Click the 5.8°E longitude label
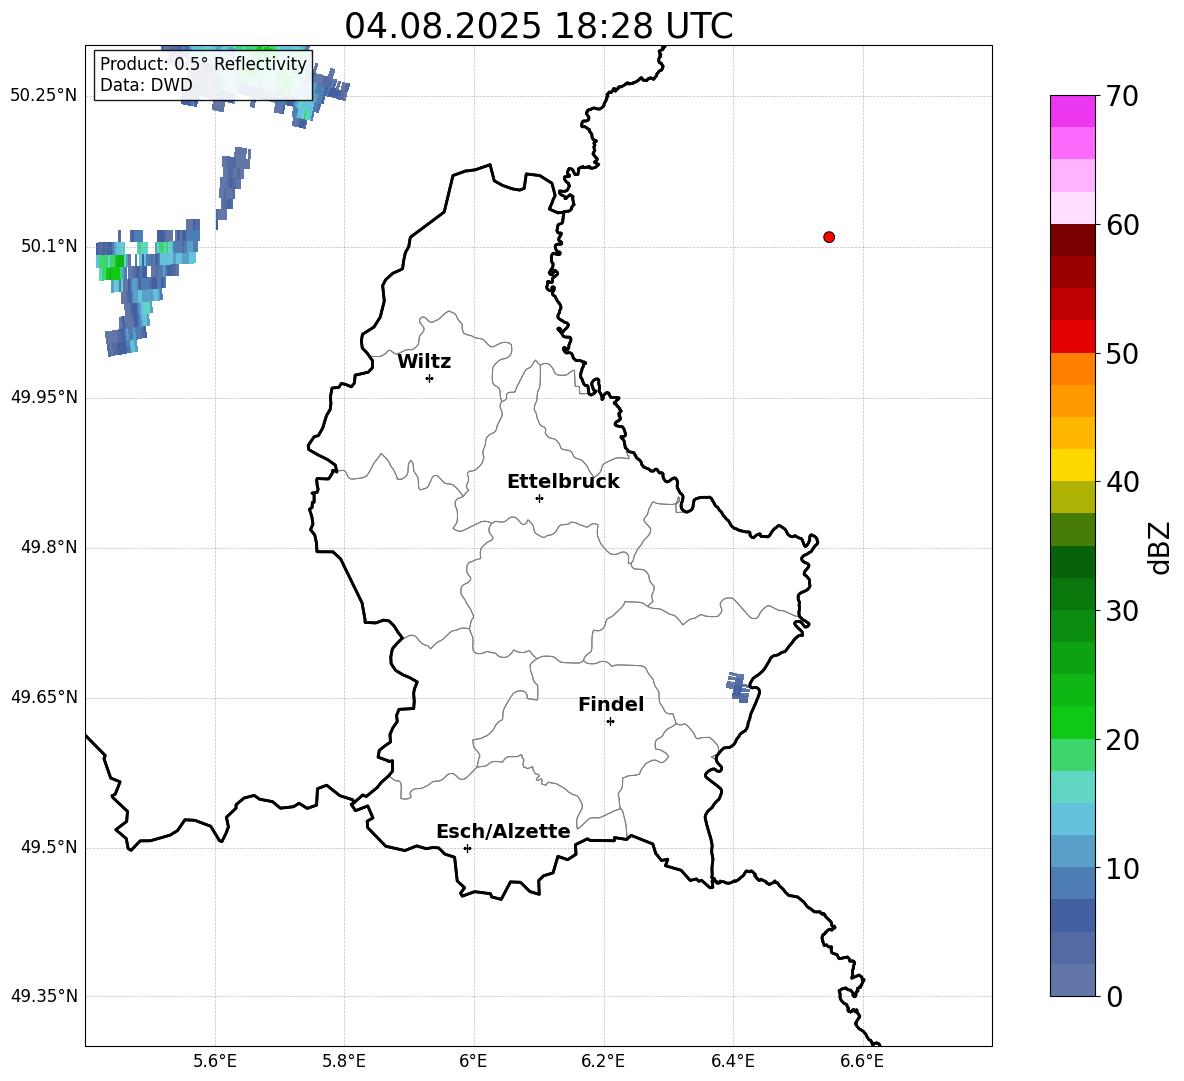Image resolution: width=1184 pixels, height=1081 pixels. [x=344, y=1061]
